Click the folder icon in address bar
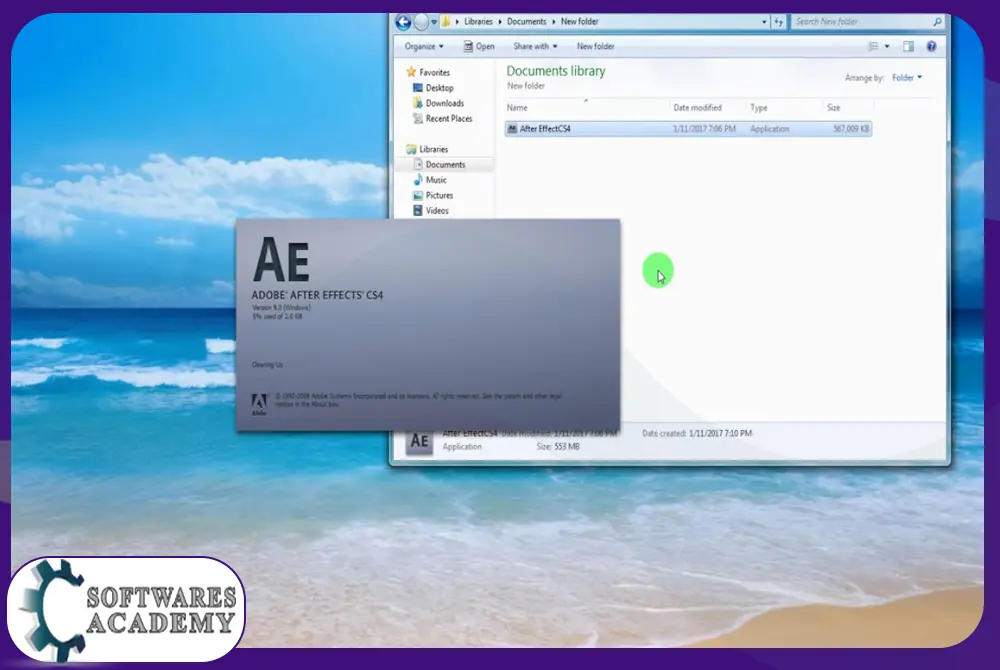 tap(446, 22)
